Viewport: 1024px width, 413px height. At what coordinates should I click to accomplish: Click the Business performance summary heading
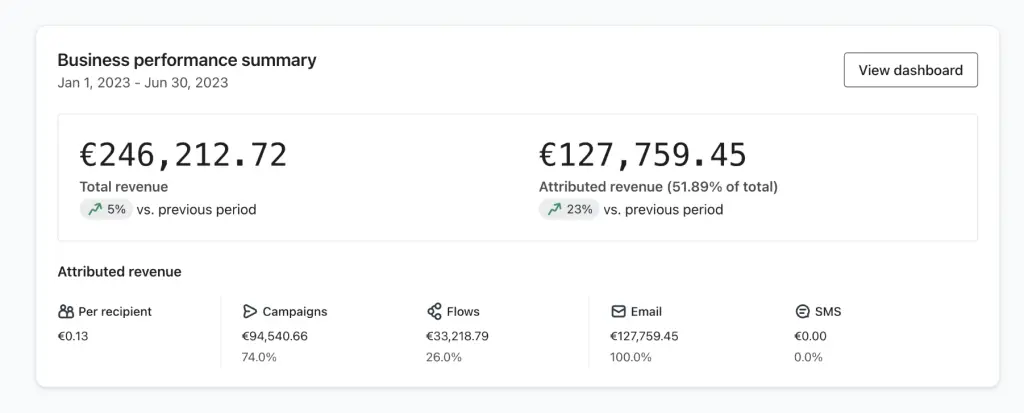coord(187,60)
